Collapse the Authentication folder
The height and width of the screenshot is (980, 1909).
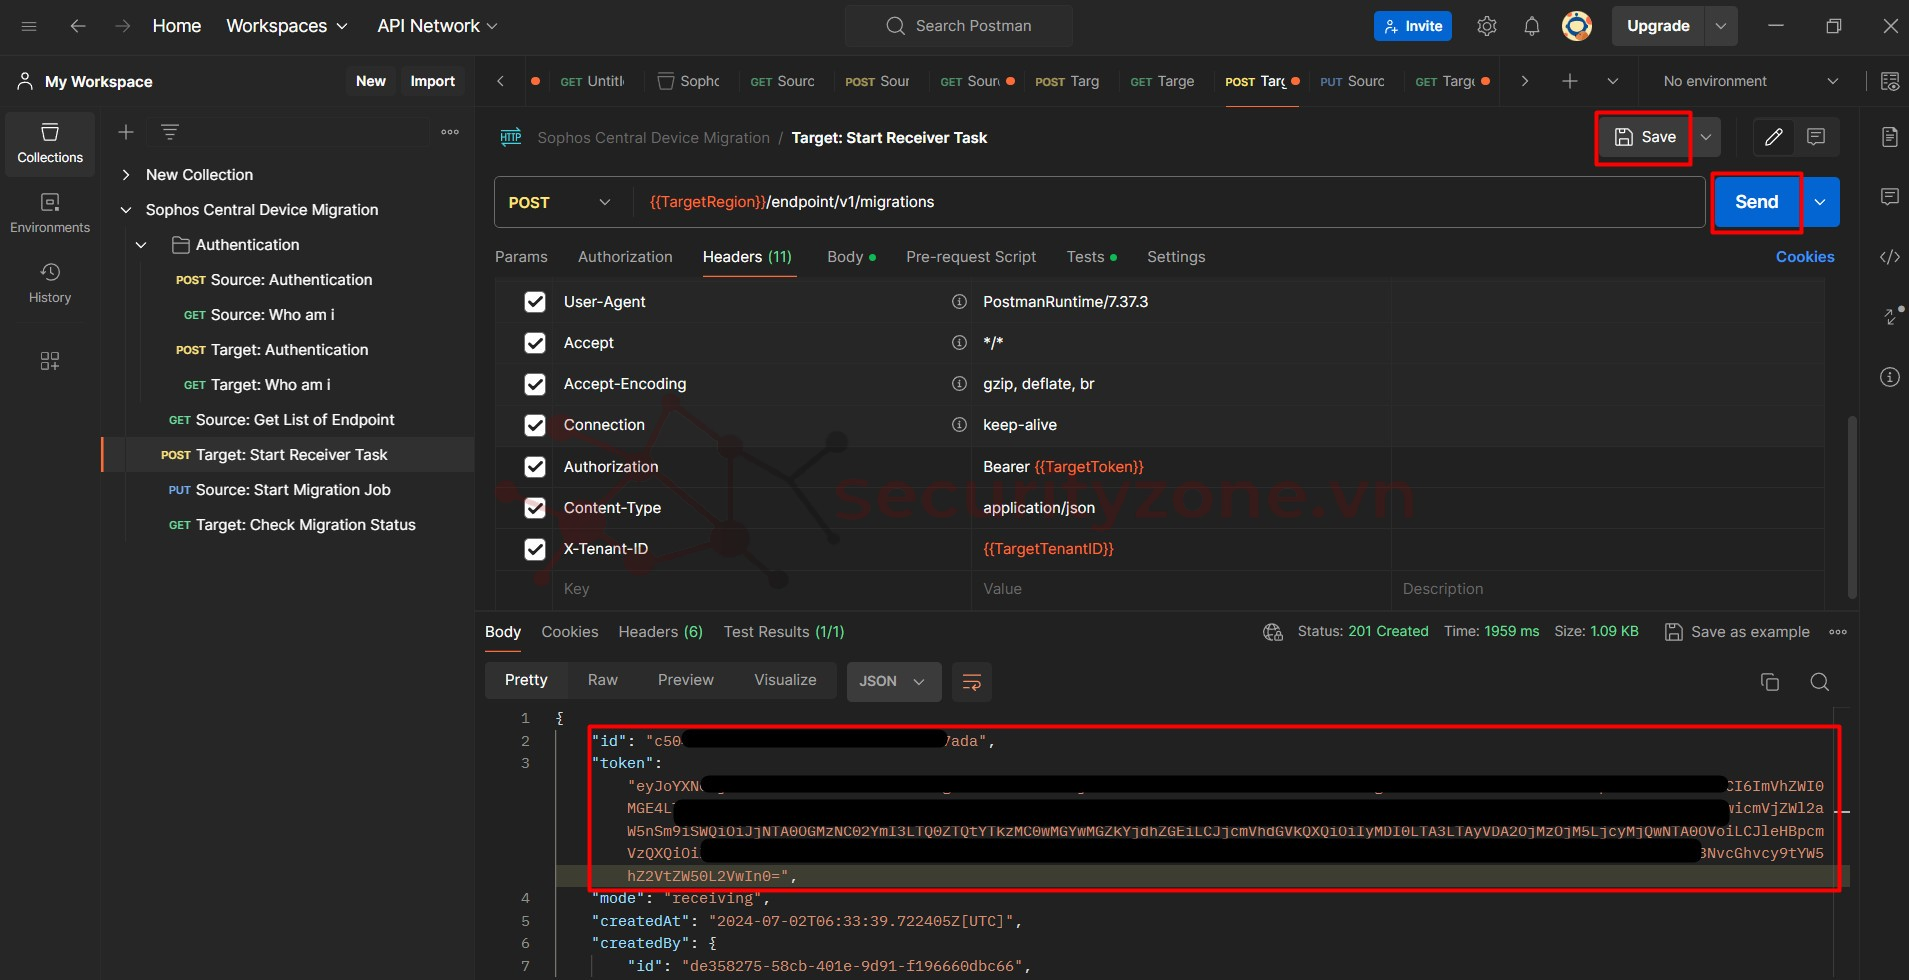(141, 245)
